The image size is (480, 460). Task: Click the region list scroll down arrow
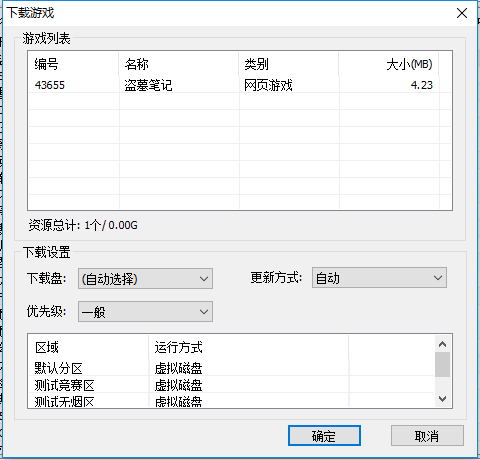click(x=443, y=399)
